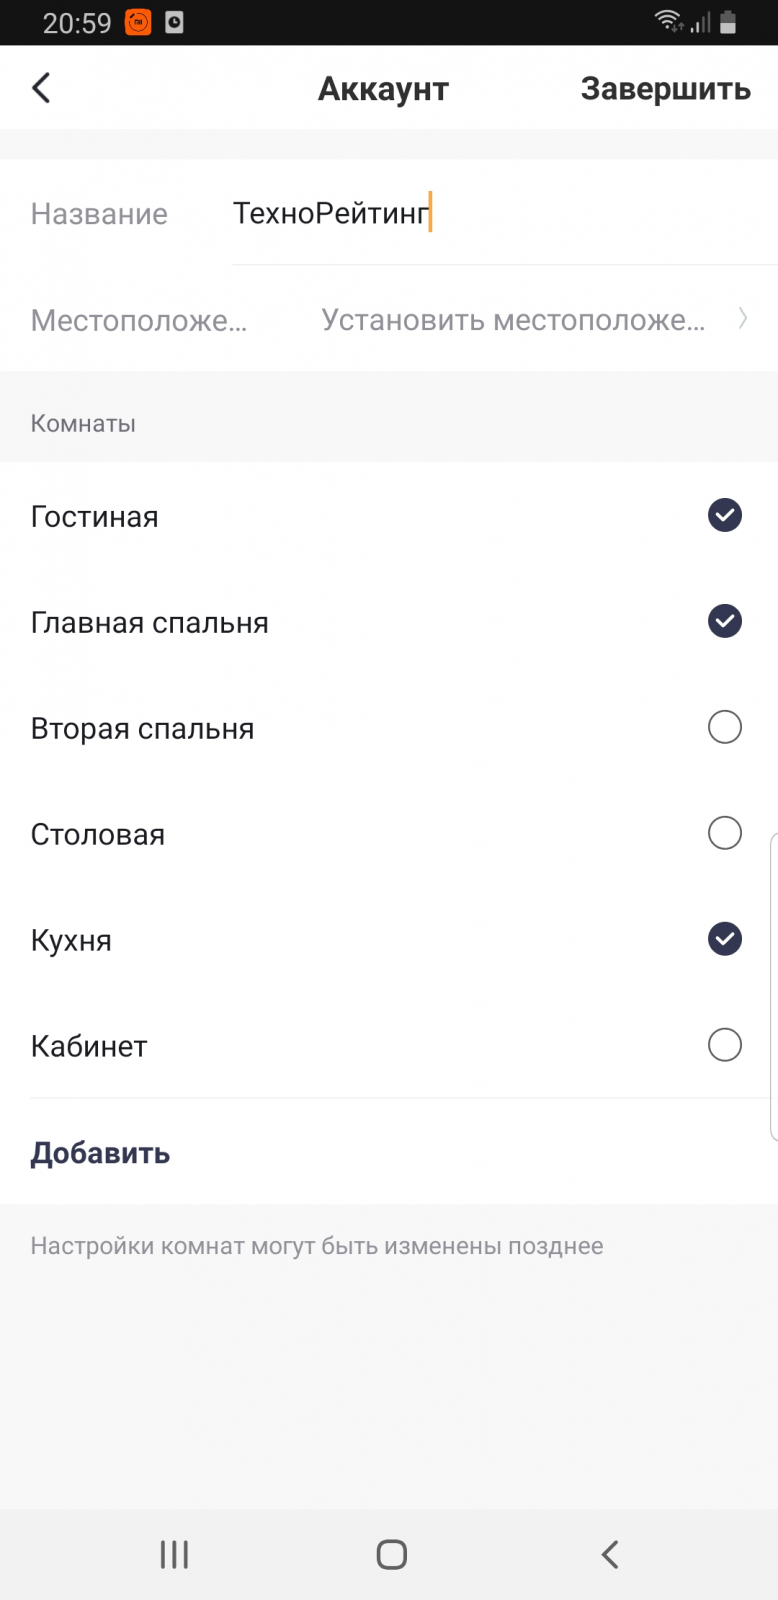The image size is (778, 1600).
Task: Tap Добавить to add a room
Action: 100,1153
